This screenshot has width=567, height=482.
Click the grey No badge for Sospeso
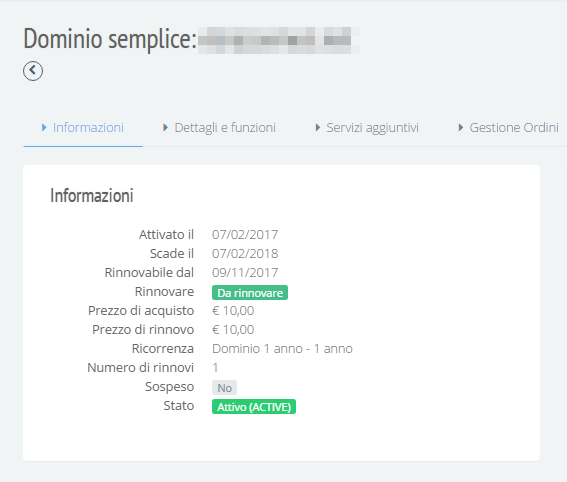(x=224, y=388)
